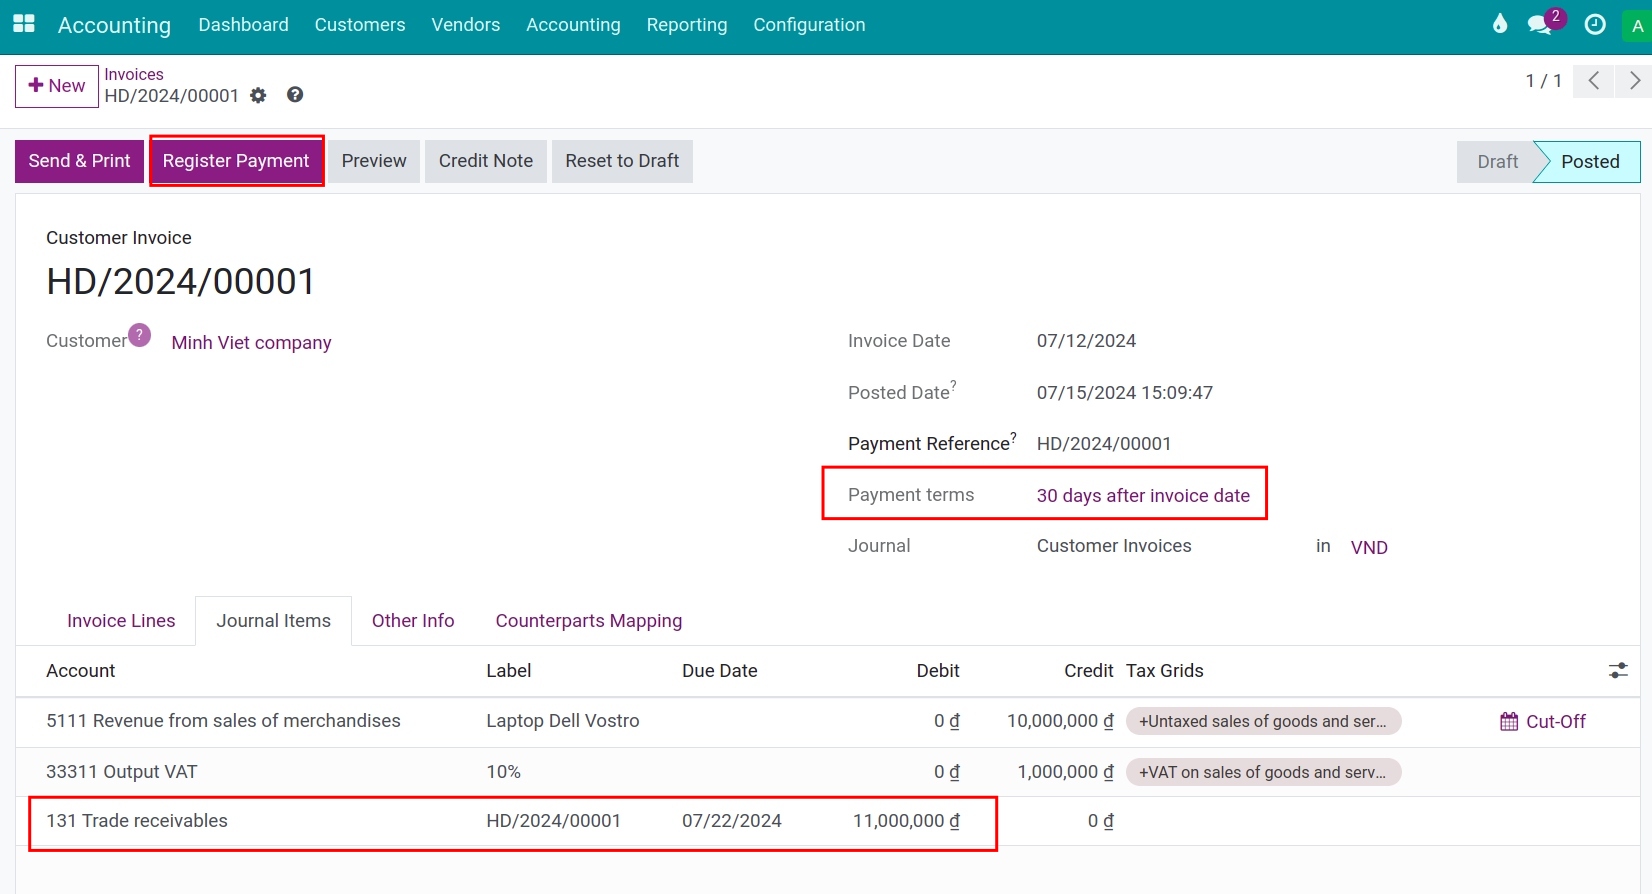Viewport: 1652px width, 894px height.
Task: Click the +VAT on sales of goods tag
Action: (1263, 772)
